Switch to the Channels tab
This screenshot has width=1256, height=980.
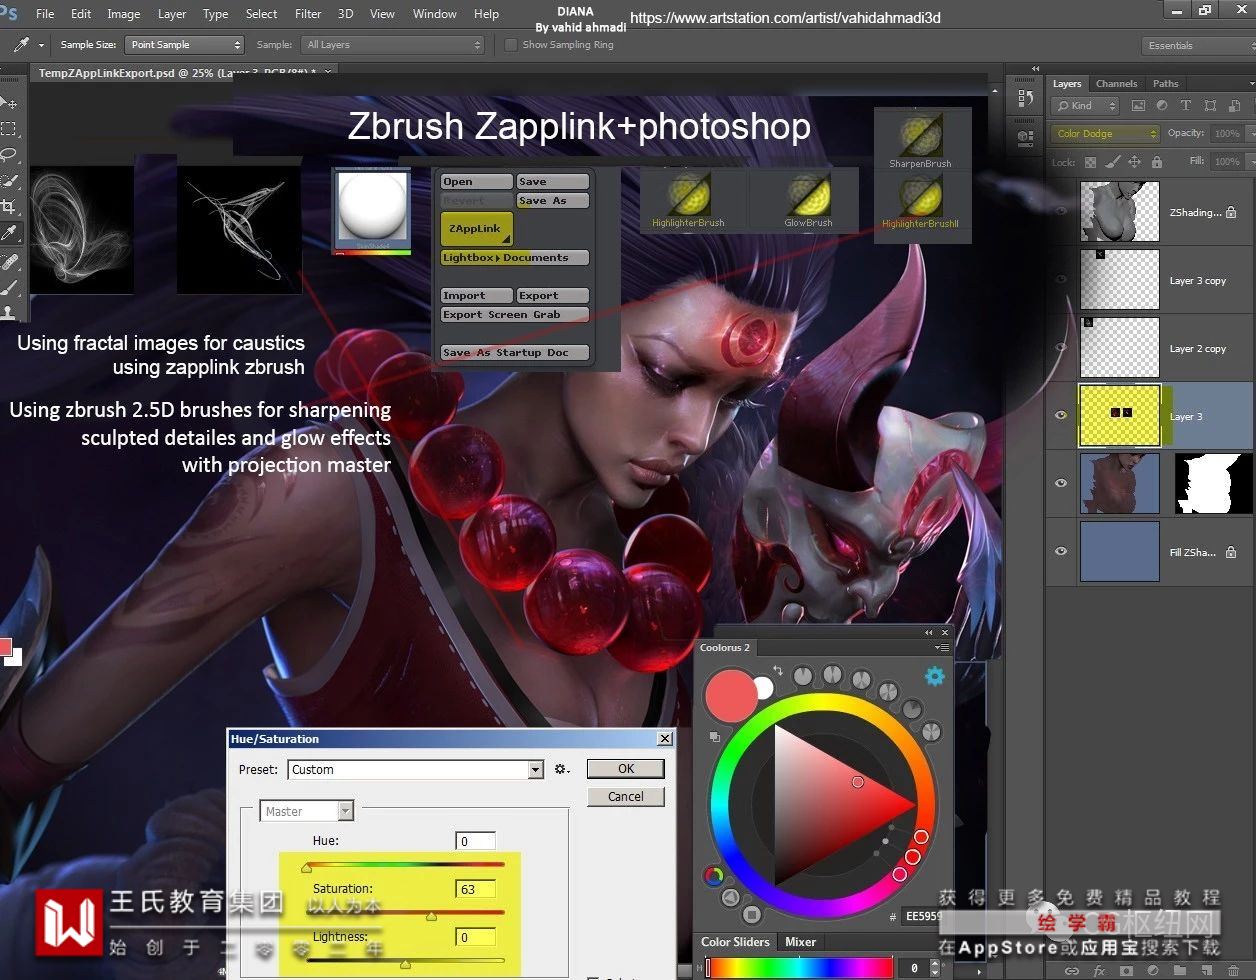point(1116,84)
